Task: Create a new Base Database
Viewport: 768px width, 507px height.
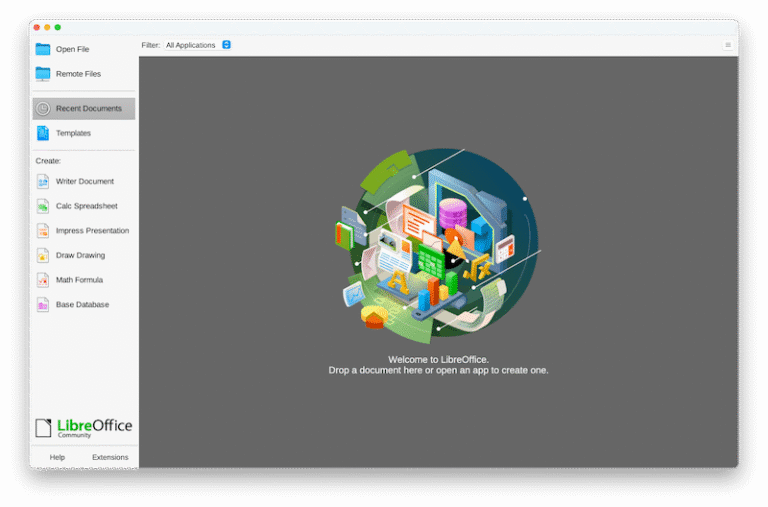Action: [82, 305]
